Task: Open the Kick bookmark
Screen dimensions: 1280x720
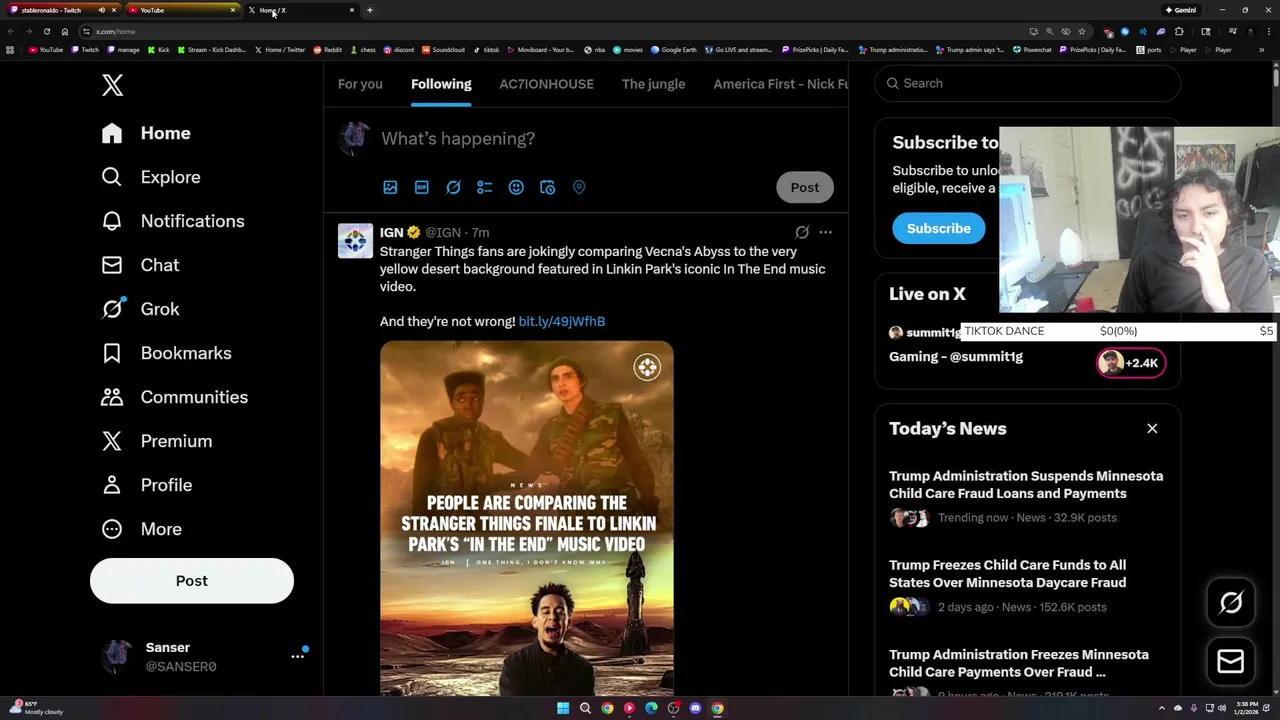Action: [159, 49]
